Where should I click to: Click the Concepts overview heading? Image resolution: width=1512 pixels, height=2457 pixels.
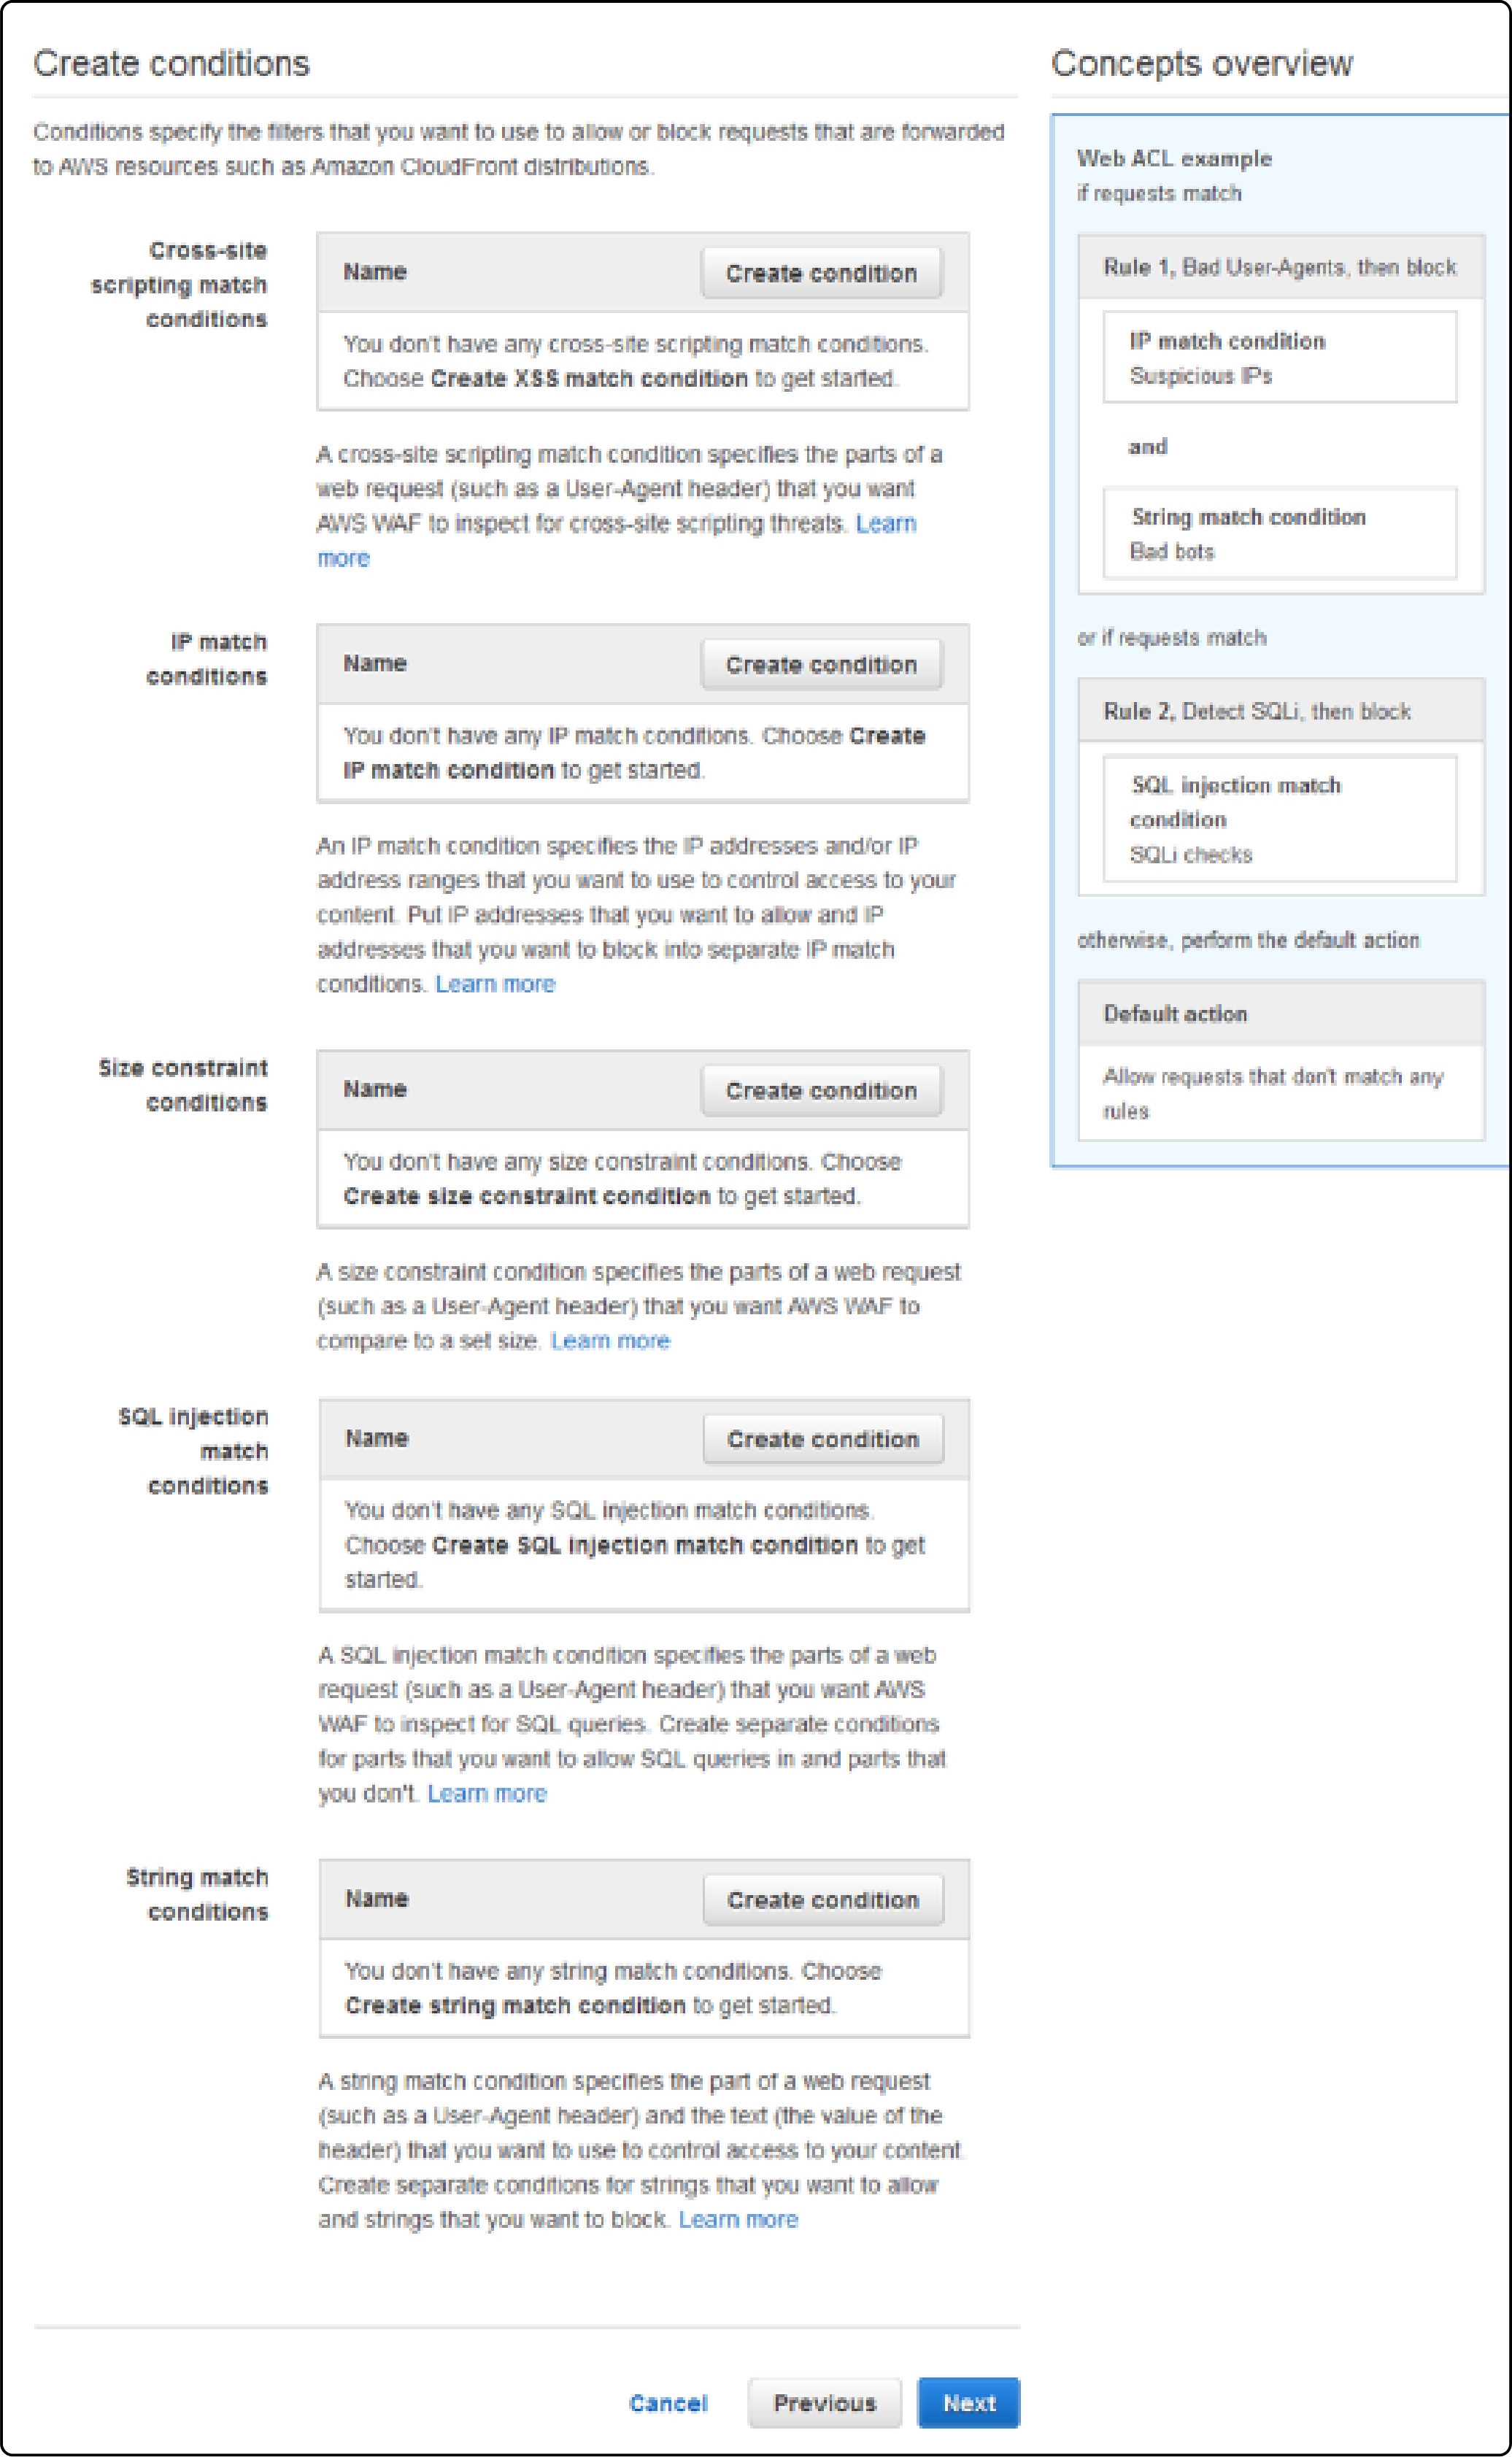point(1202,64)
